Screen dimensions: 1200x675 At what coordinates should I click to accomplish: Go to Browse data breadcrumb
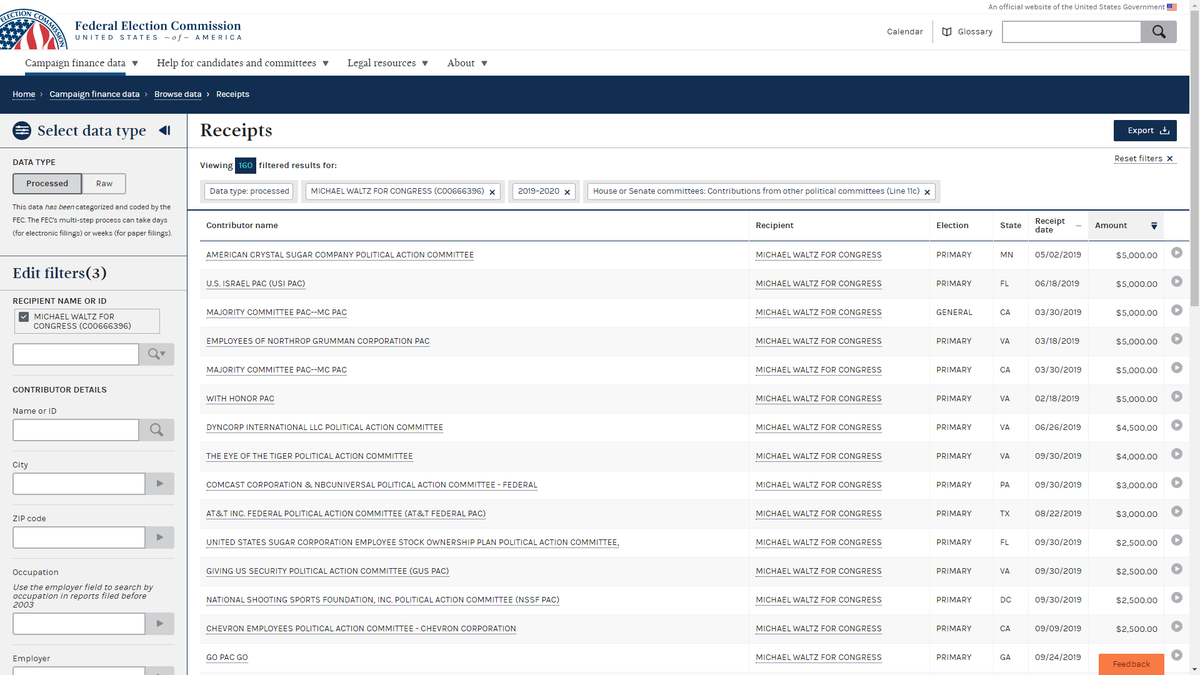coord(178,94)
